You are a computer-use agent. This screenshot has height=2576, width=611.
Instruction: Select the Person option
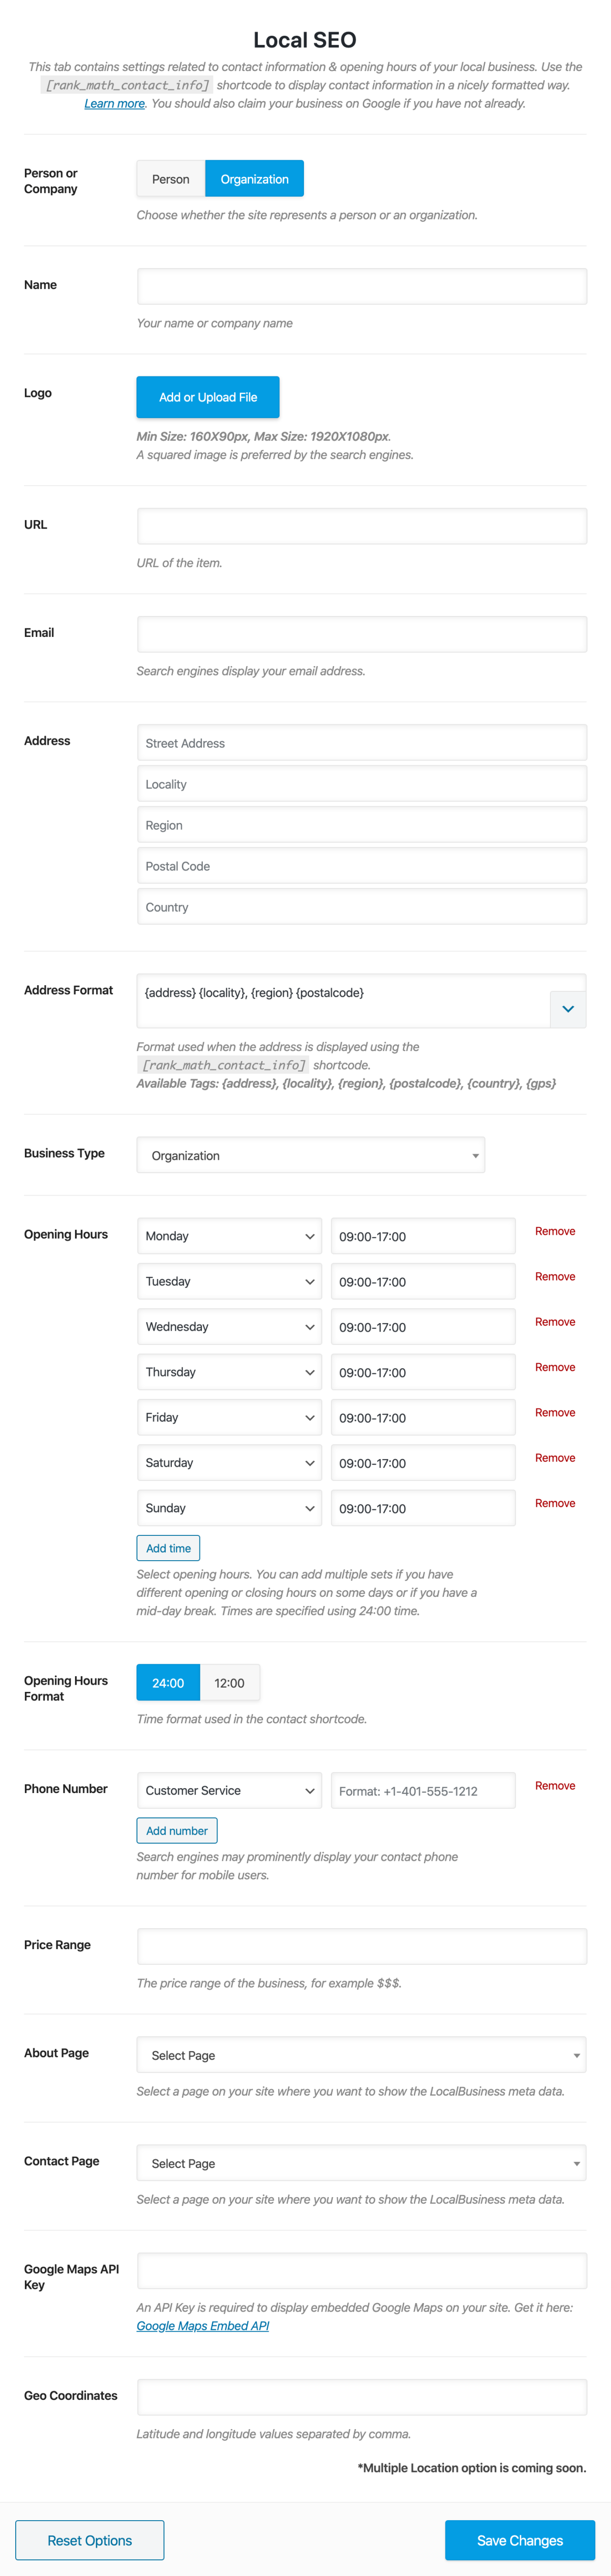170,179
